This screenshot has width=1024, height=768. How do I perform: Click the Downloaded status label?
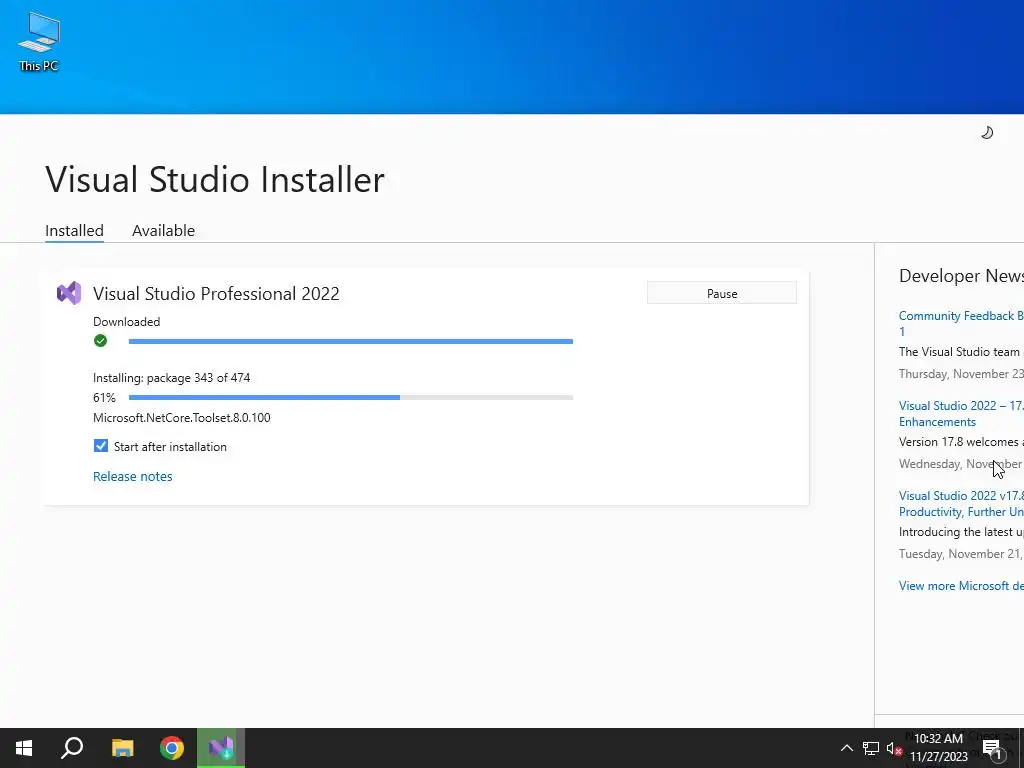127,321
